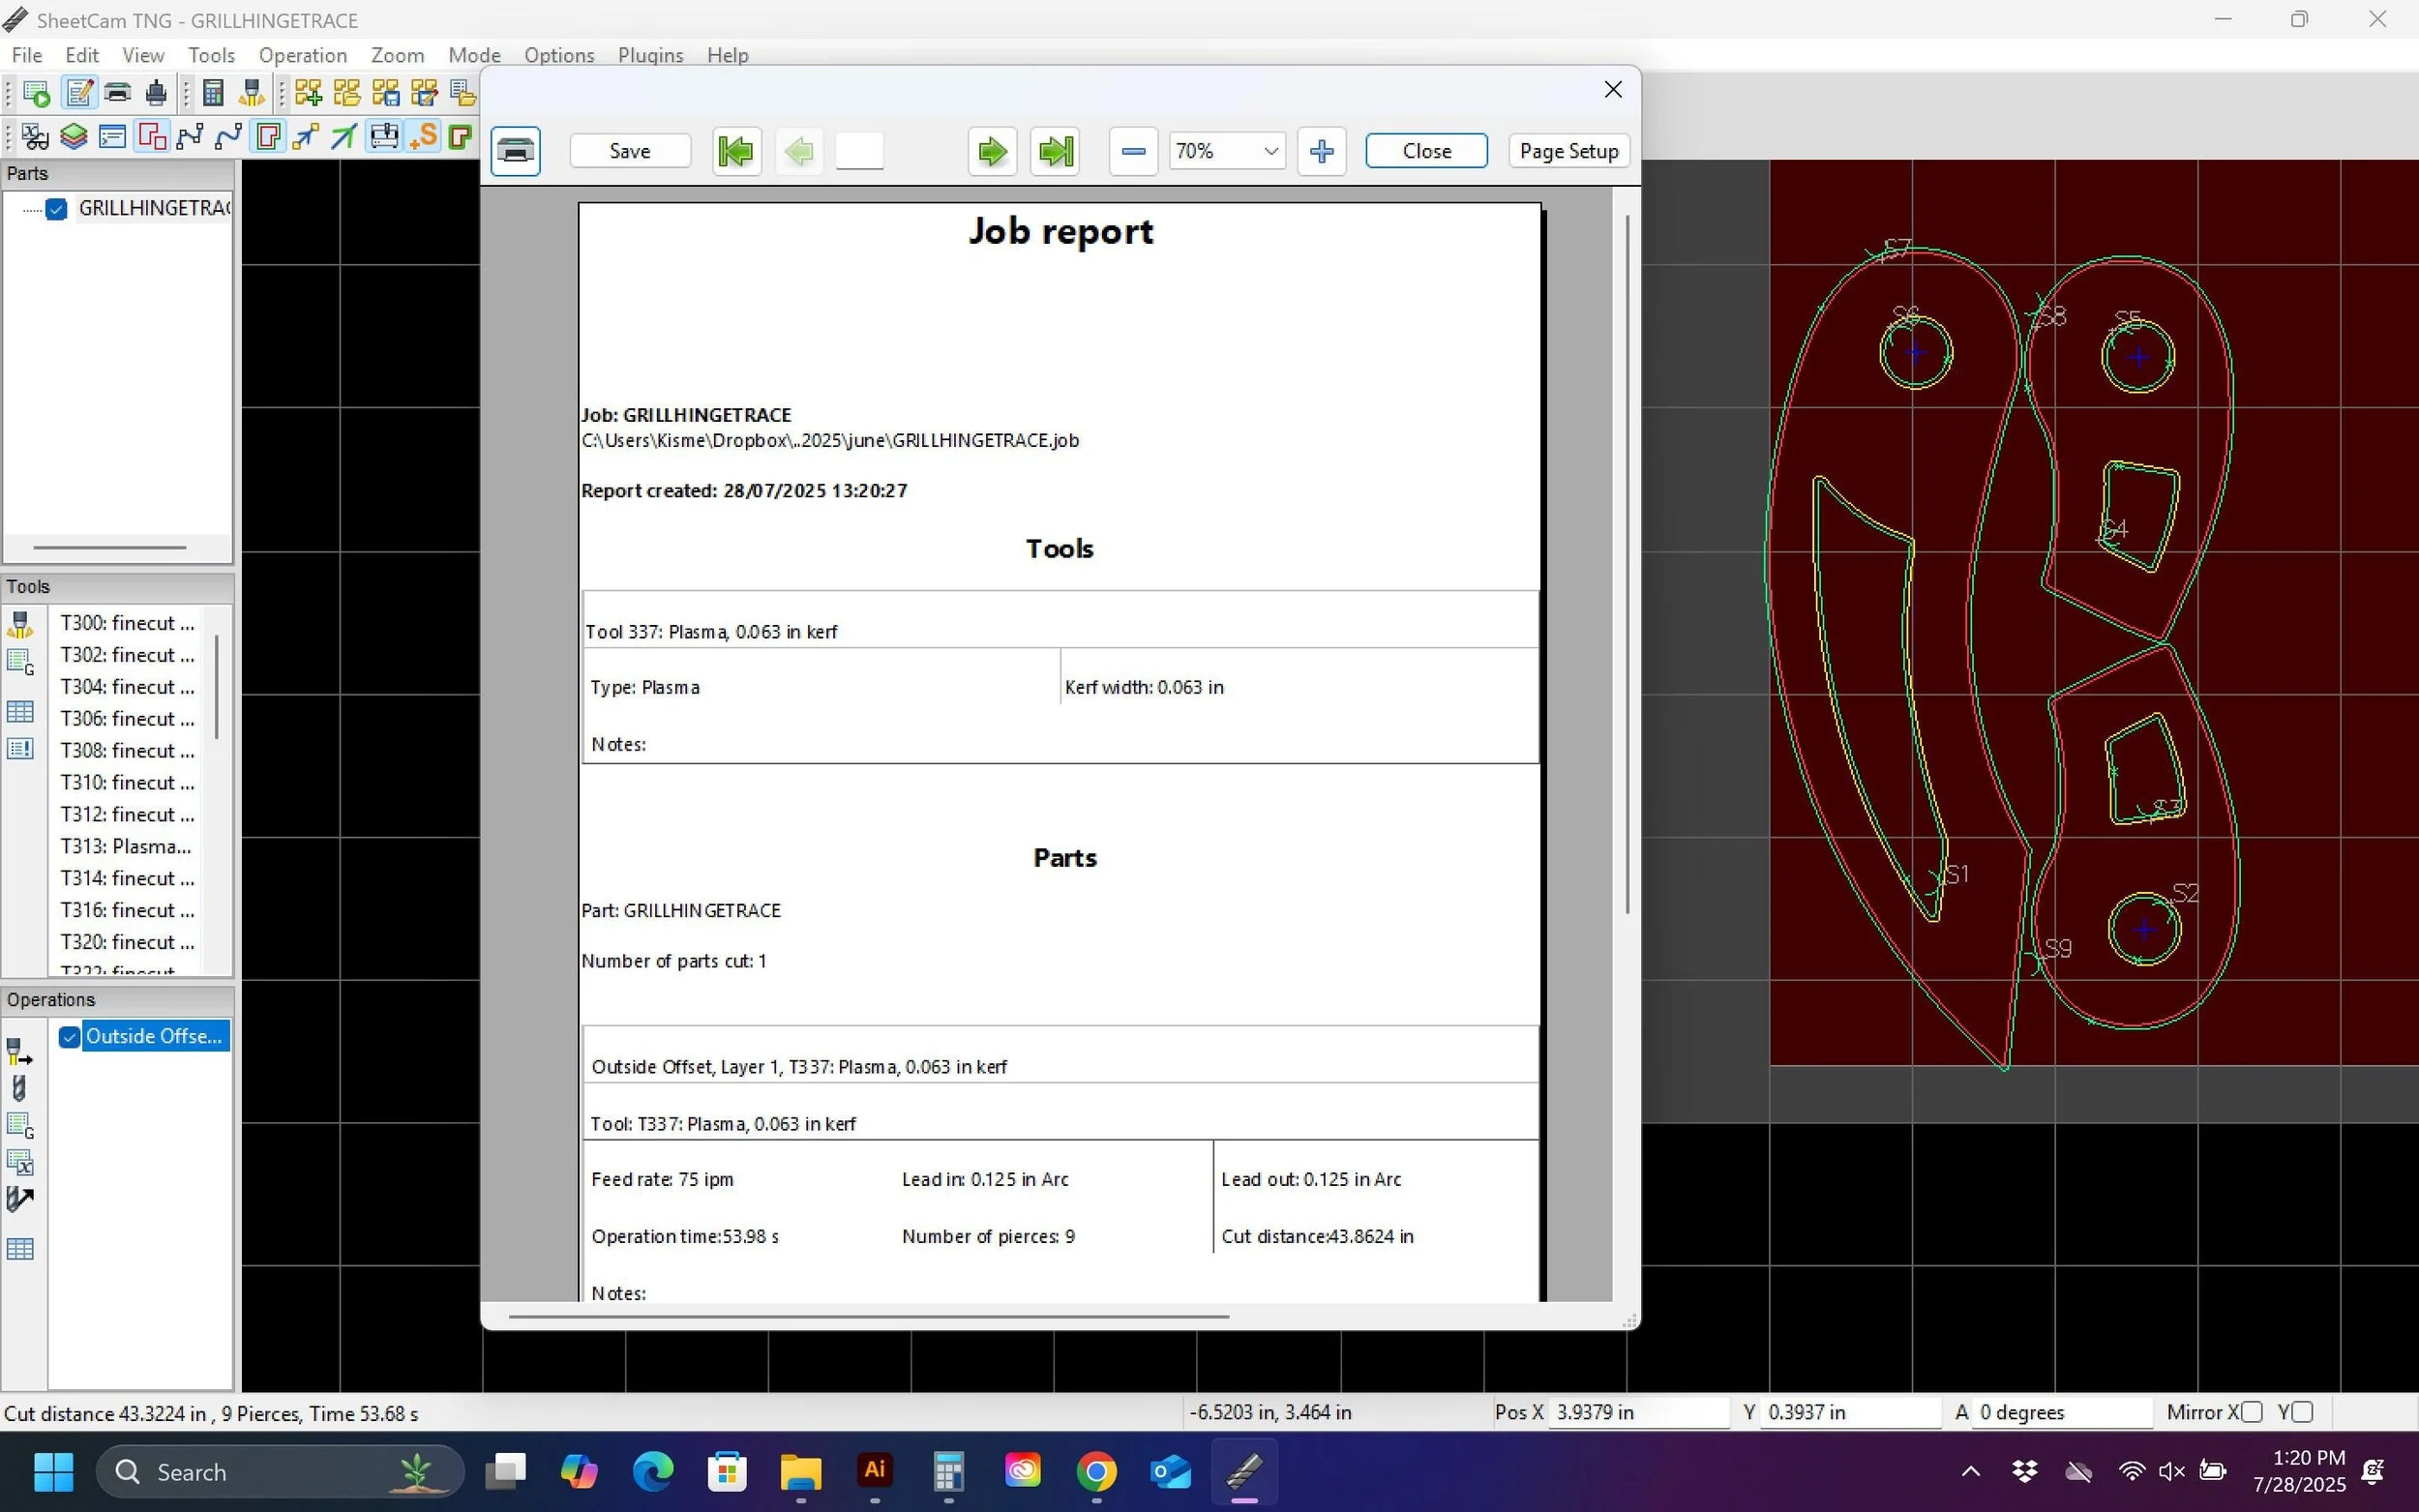This screenshot has height=1512, width=2419.
Task: Click the drill with arrow icon in Operations panel
Action: click(x=20, y=1199)
